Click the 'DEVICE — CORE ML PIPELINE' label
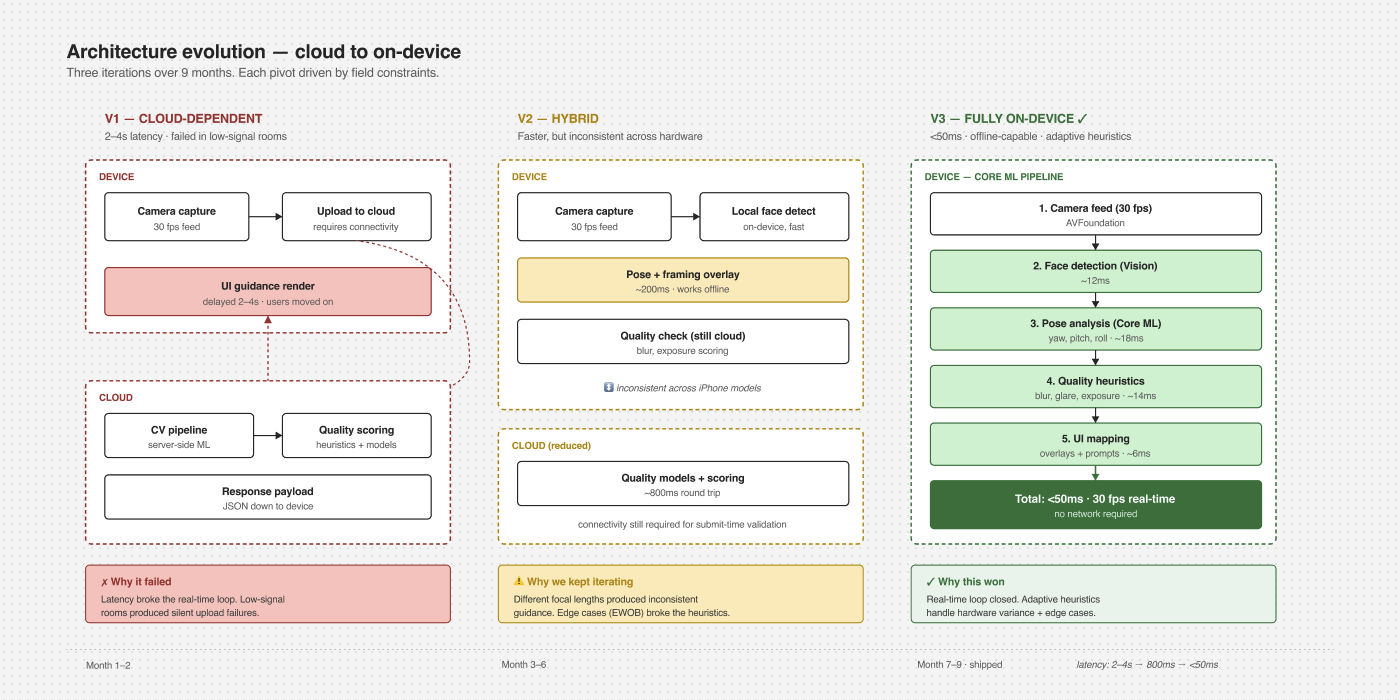1400x700 pixels. click(994, 177)
